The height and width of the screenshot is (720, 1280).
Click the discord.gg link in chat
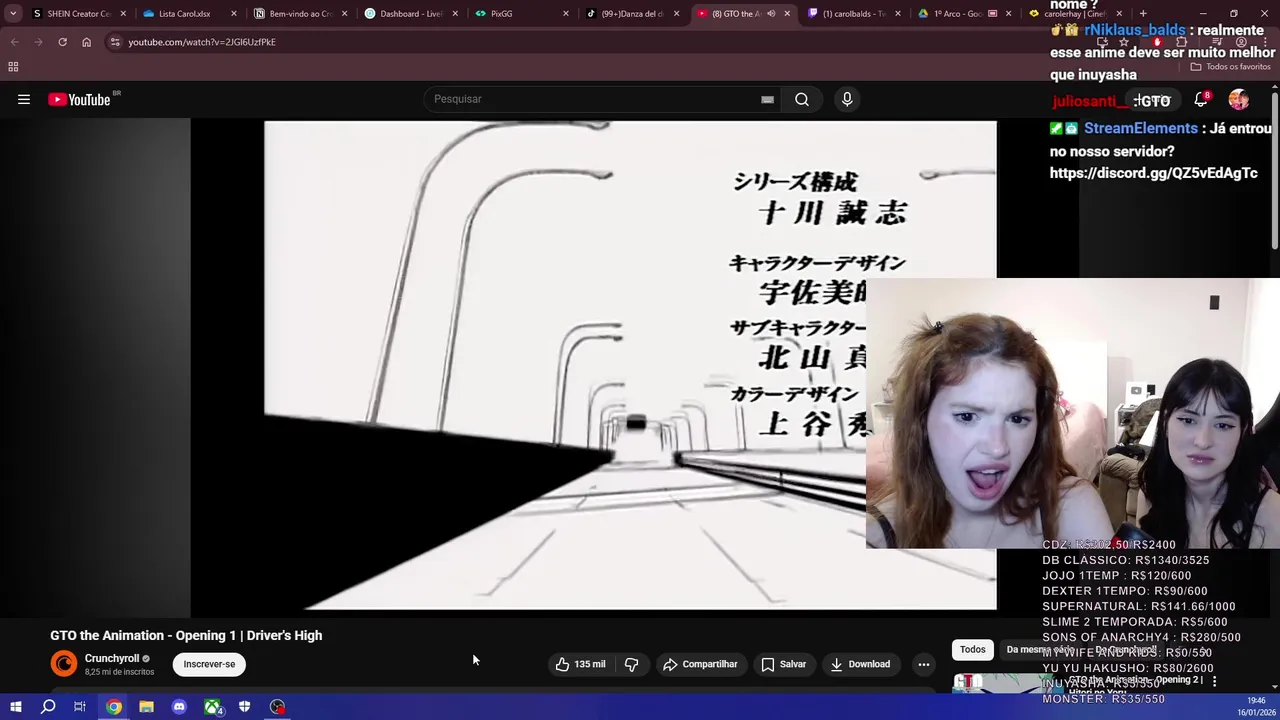pyautogui.click(x=1153, y=173)
